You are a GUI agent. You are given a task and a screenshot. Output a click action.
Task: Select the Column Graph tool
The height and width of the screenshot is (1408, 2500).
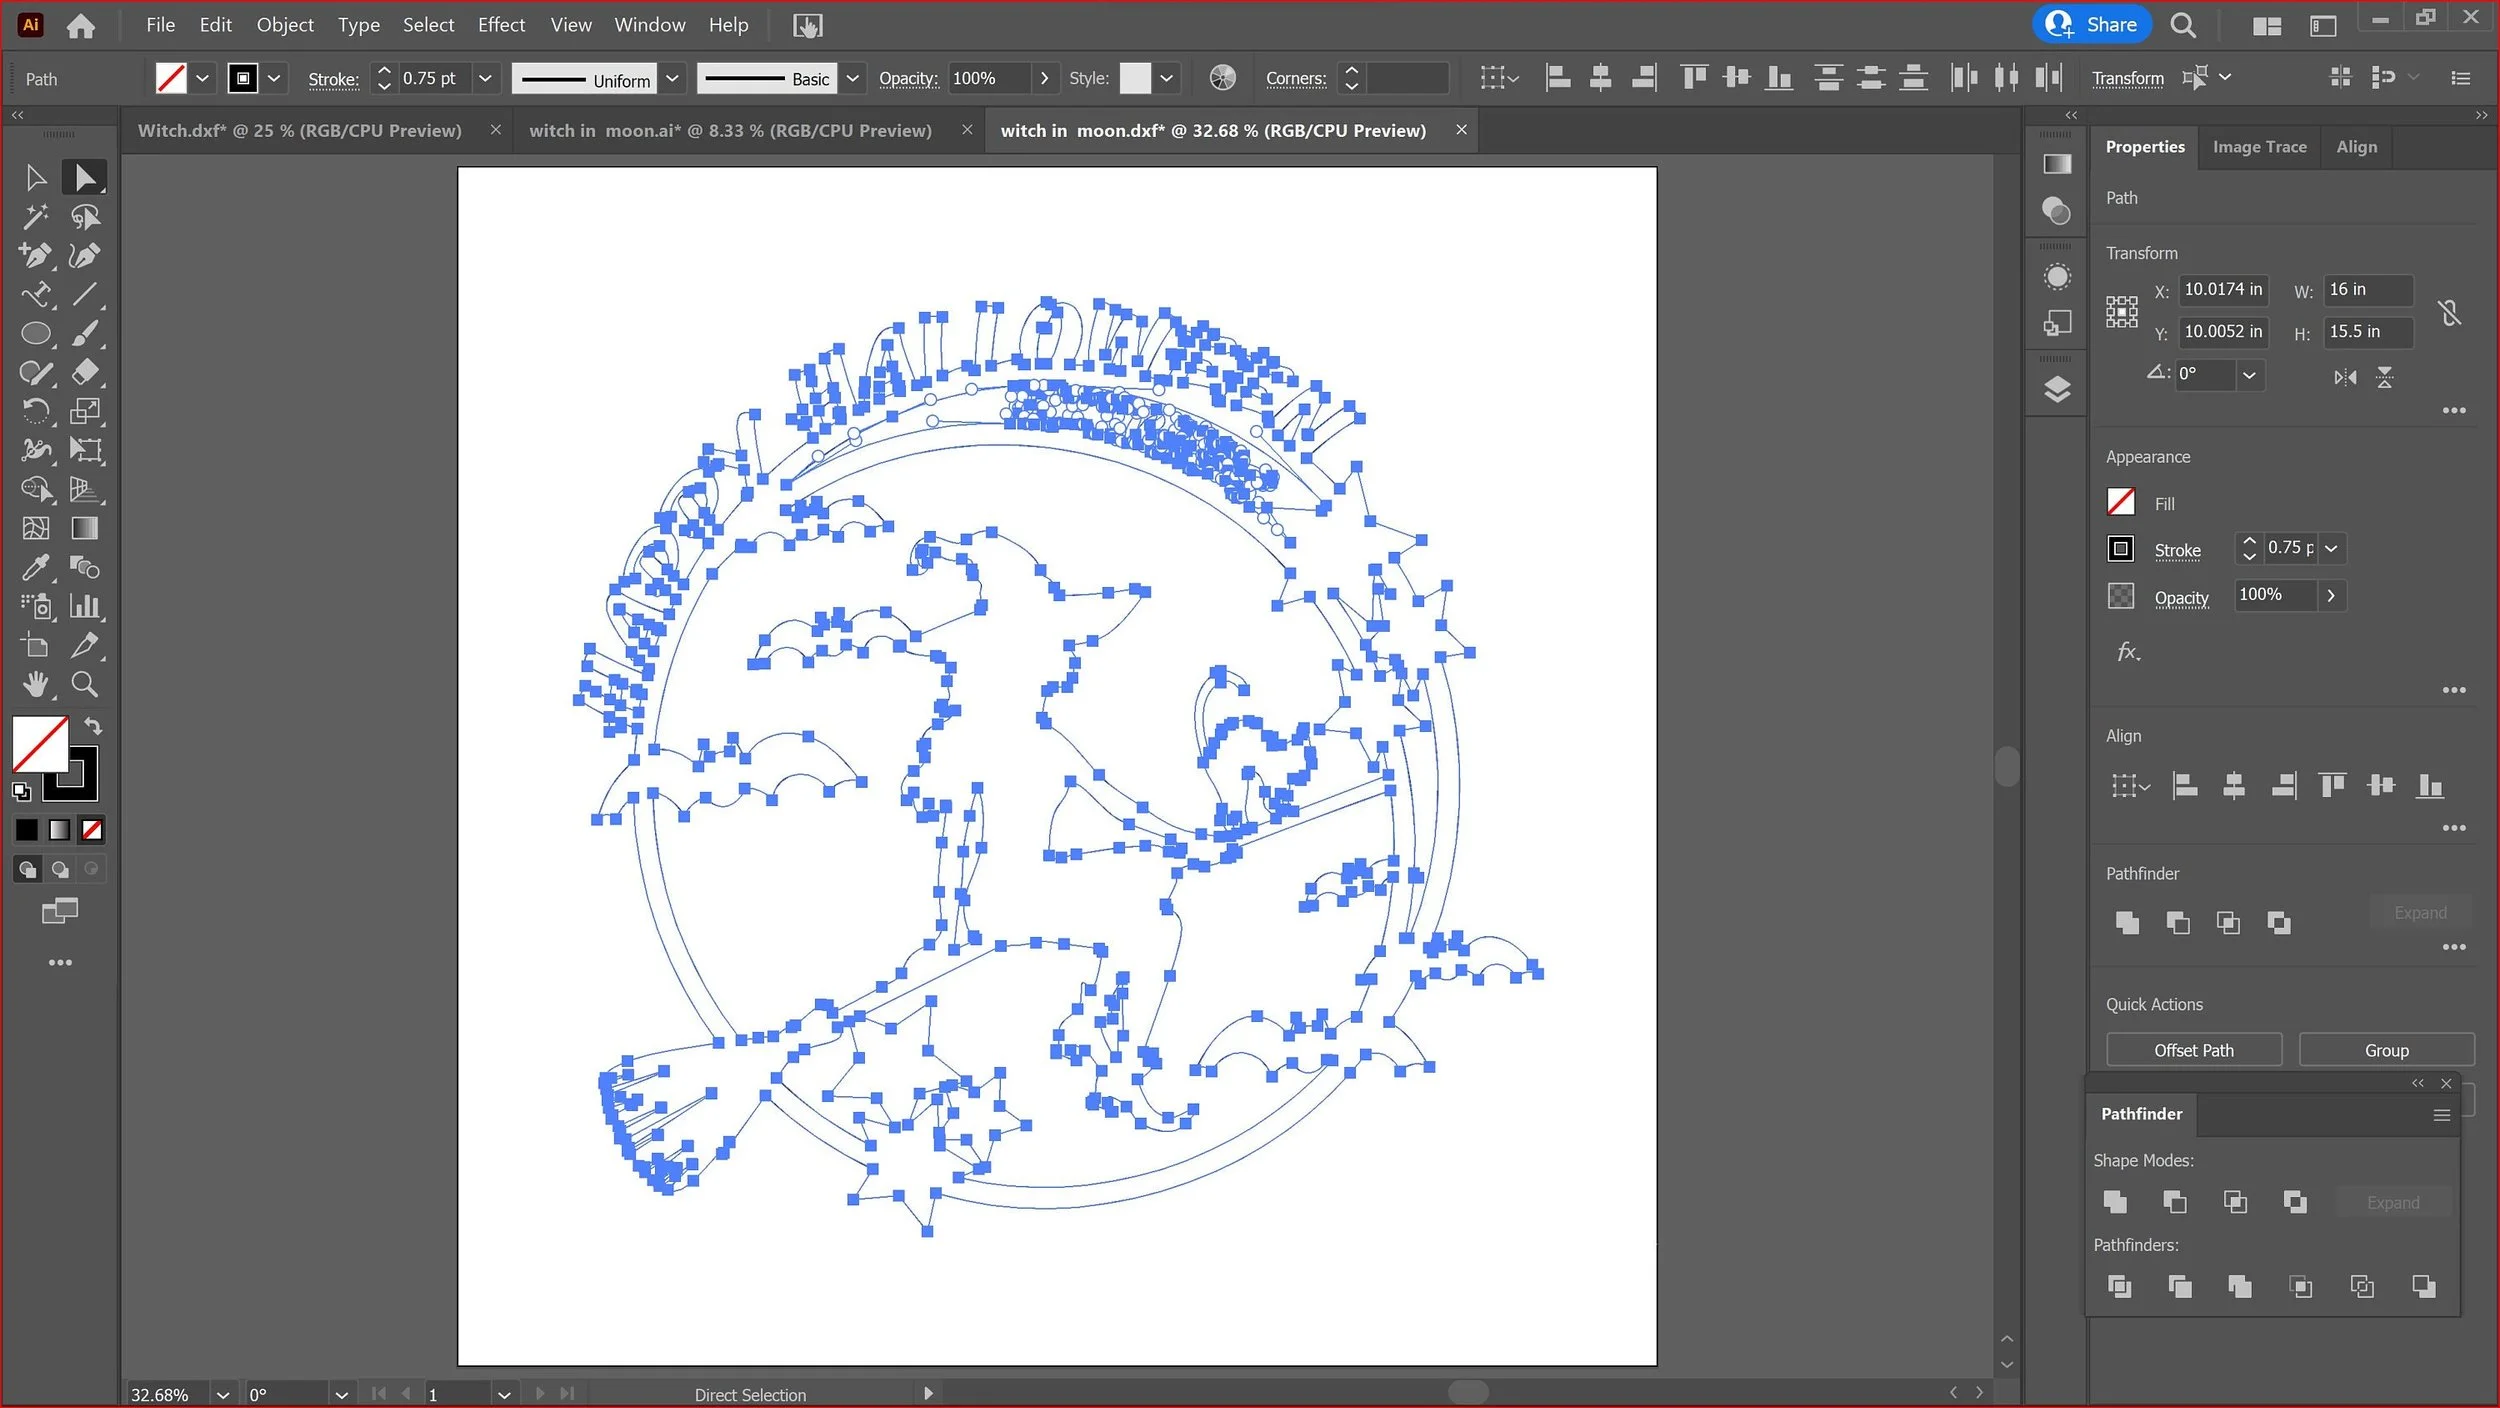click(x=84, y=606)
